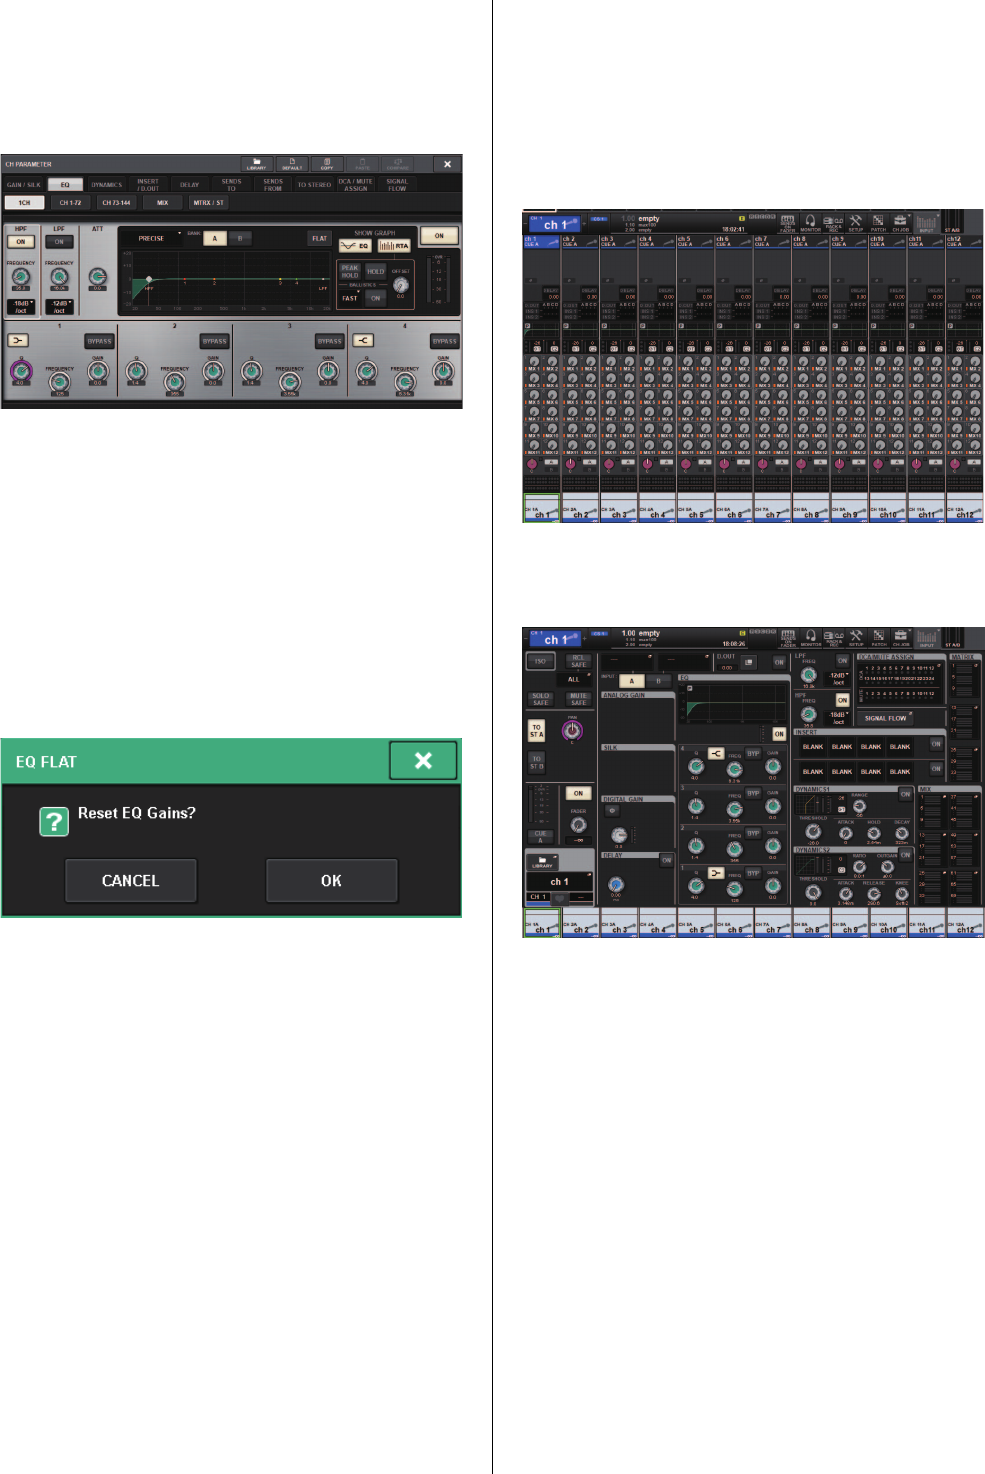This screenshot has height=1474, width=985.
Task: Open PATCH icon on the 12-channel overview screen
Action: click(878, 222)
